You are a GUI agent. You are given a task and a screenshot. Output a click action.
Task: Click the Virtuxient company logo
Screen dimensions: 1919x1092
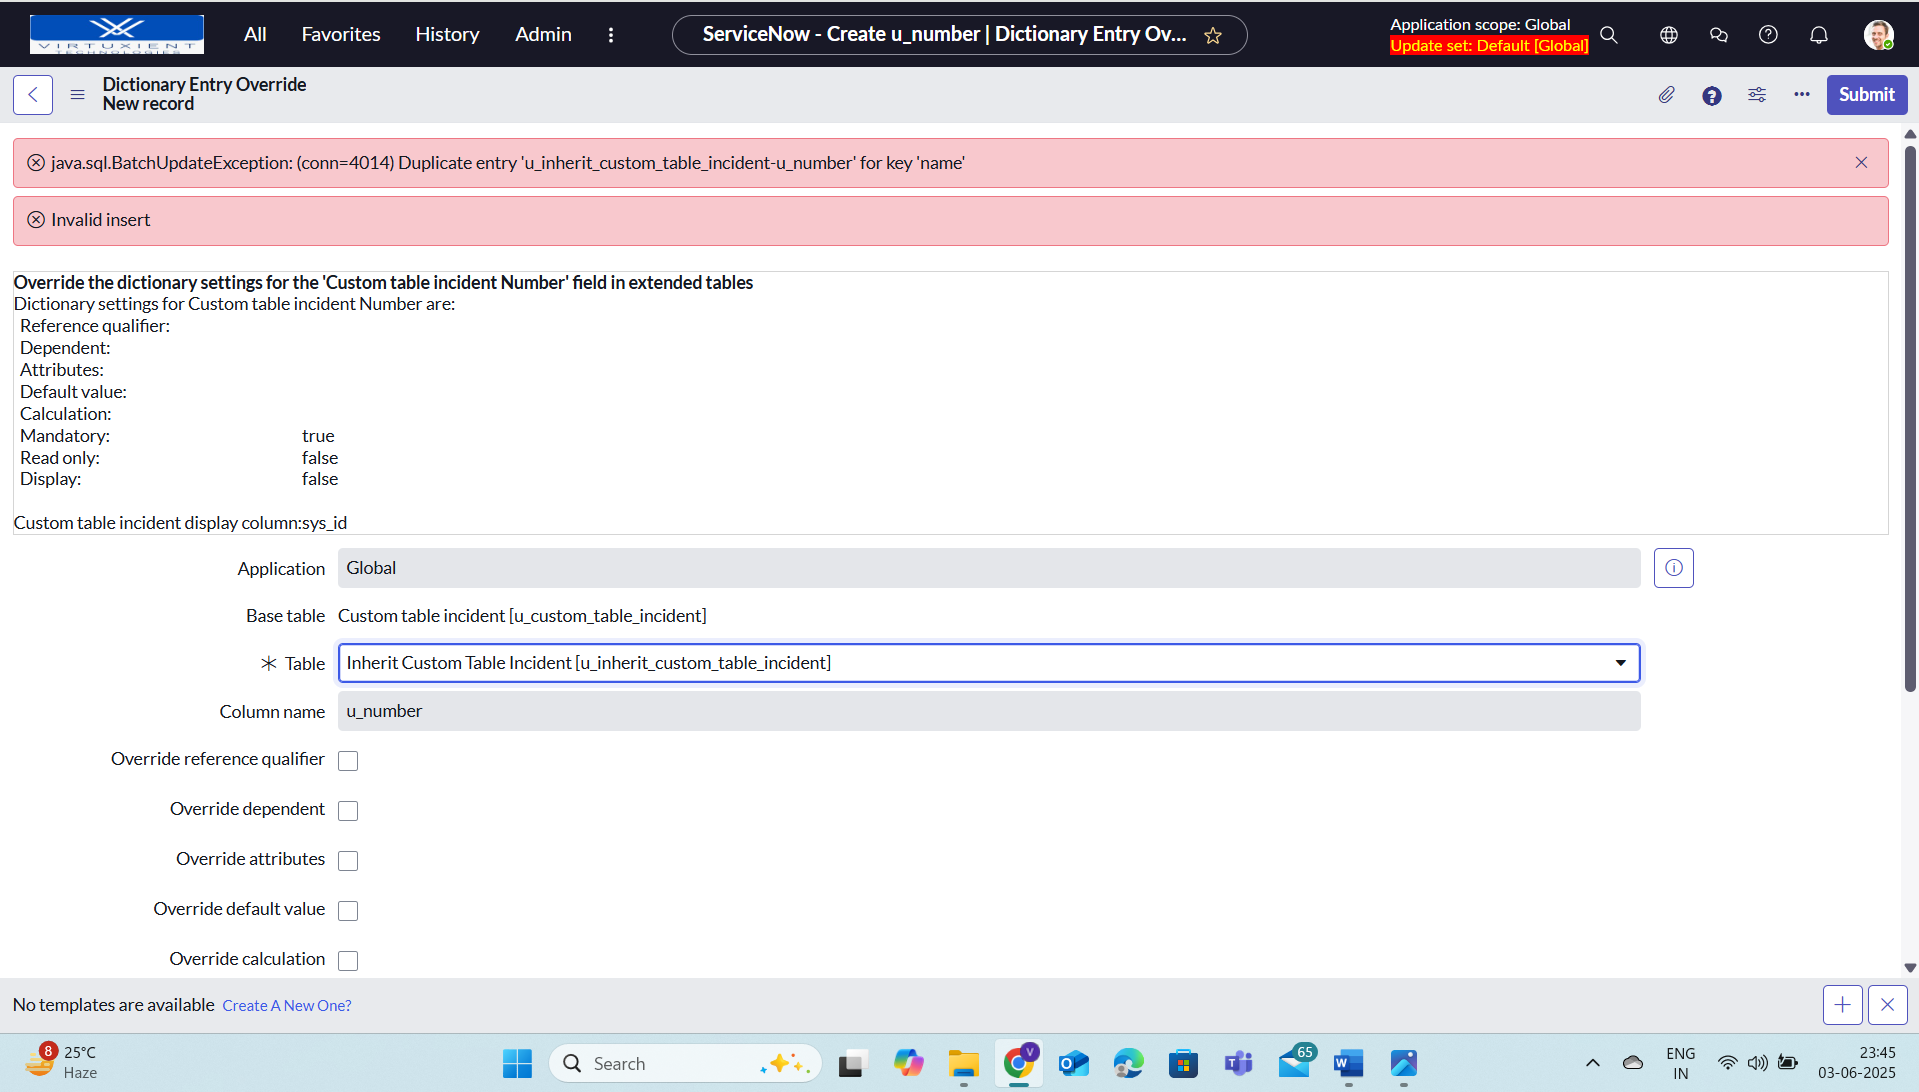coord(117,34)
